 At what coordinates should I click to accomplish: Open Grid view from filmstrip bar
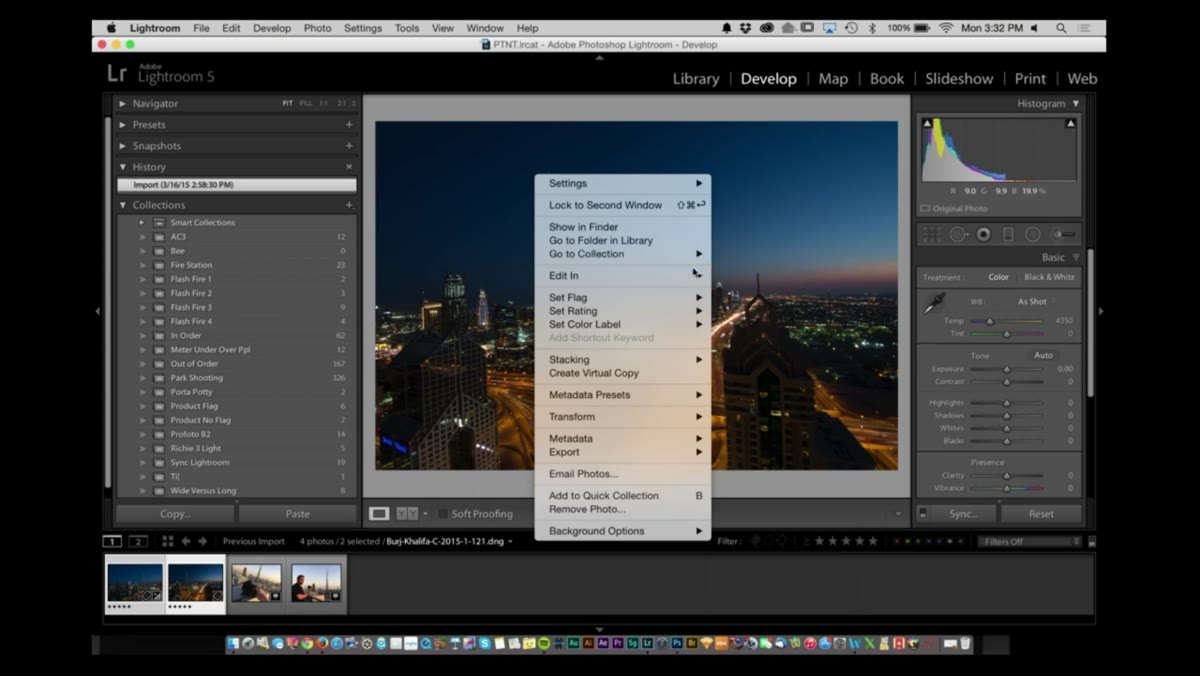(x=167, y=541)
